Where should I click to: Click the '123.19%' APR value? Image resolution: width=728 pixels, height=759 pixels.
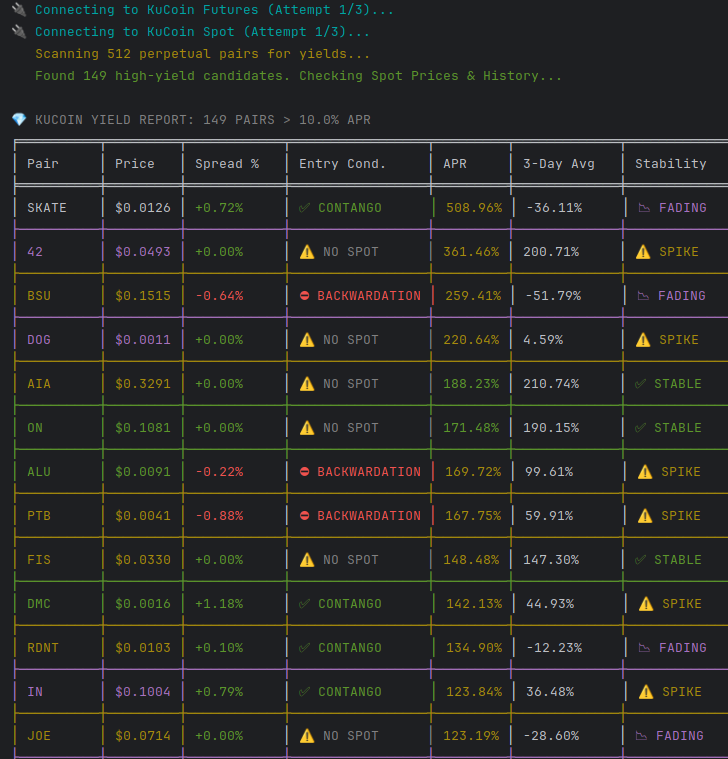(471, 736)
